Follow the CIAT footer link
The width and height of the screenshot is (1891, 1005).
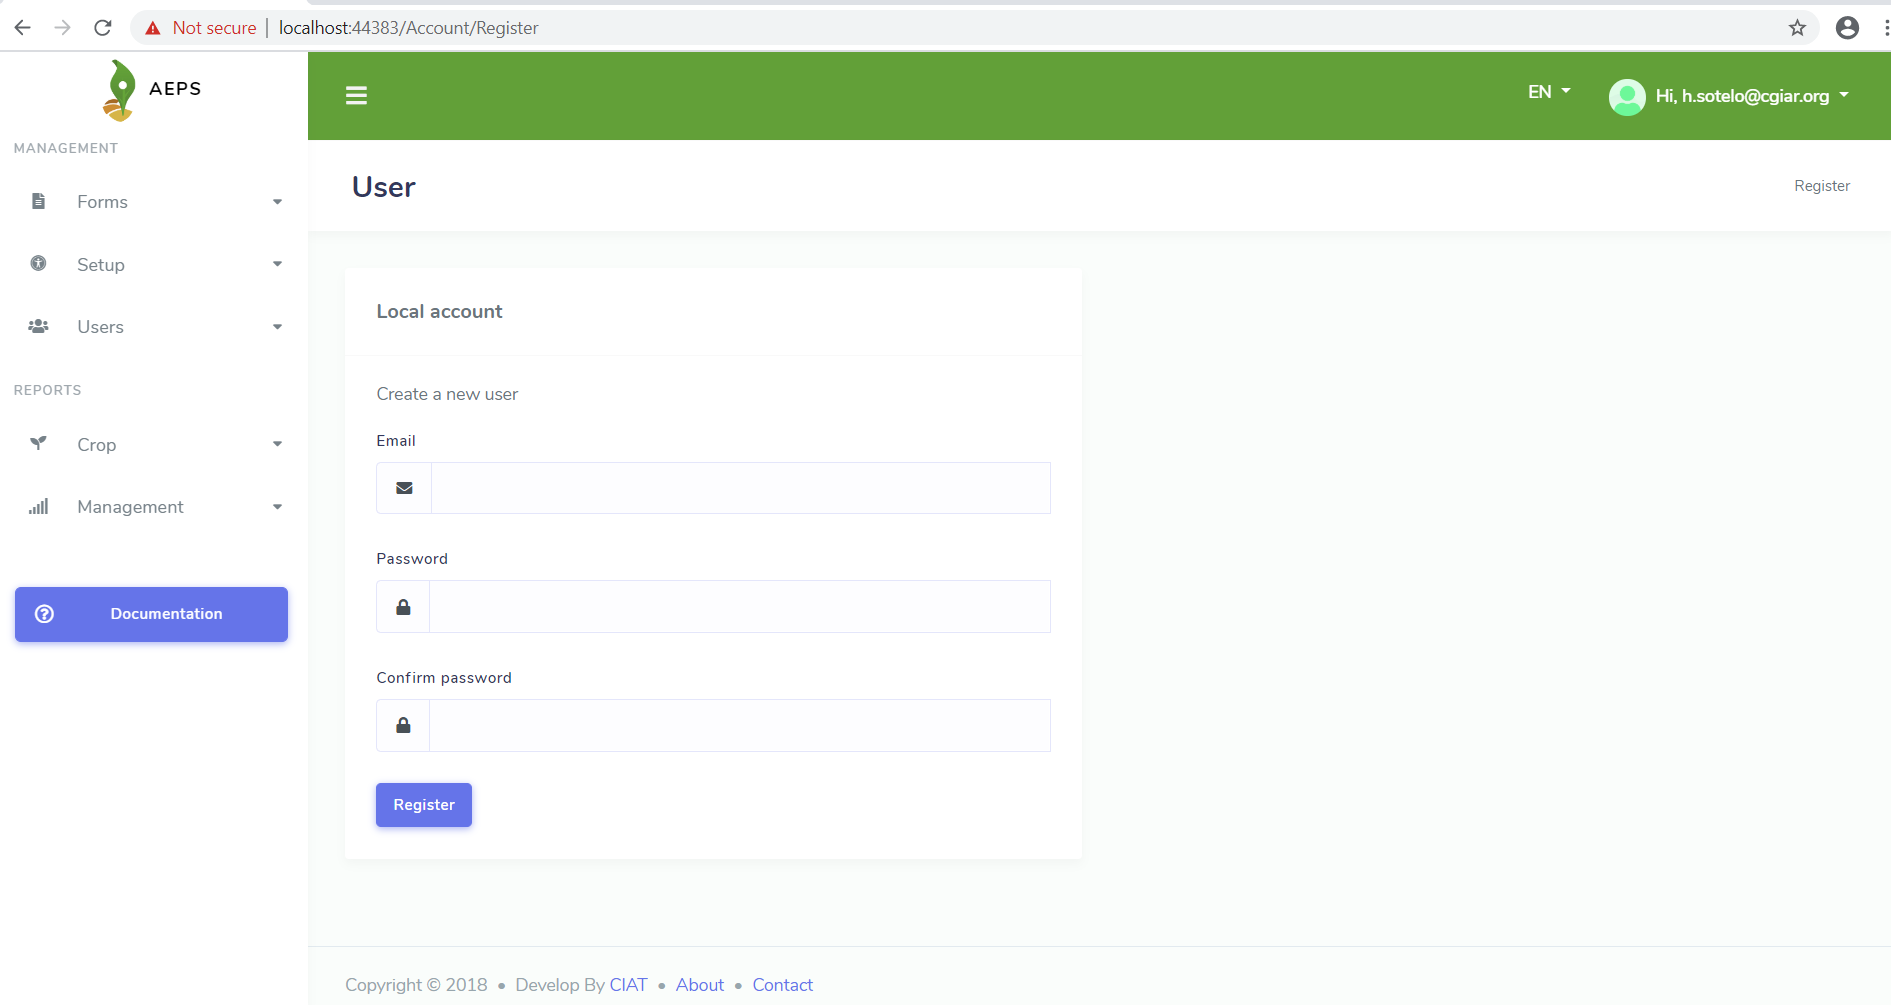click(628, 985)
